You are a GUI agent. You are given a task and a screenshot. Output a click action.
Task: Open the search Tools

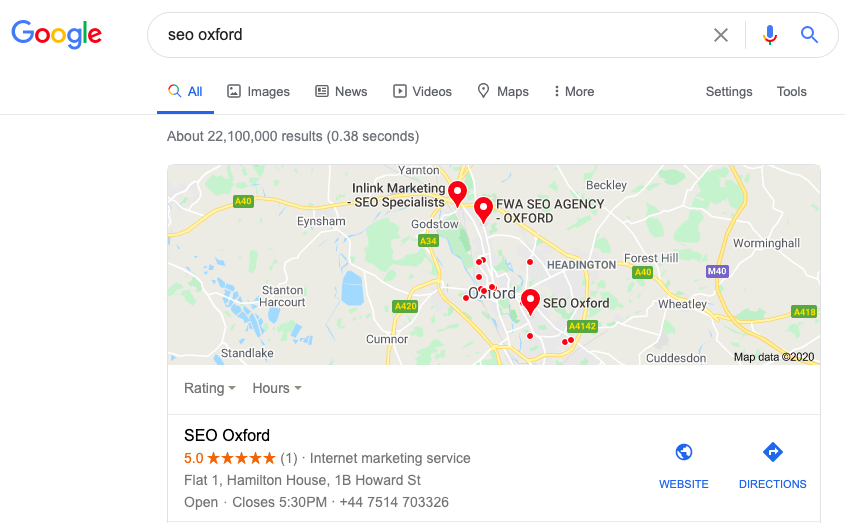tap(791, 91)
